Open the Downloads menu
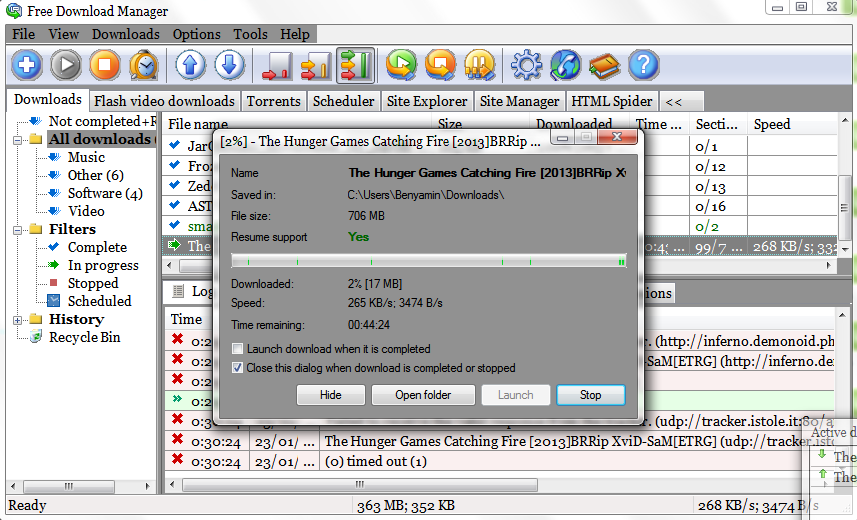The height and width of the screenshot is (520, 857). [126, 34]
